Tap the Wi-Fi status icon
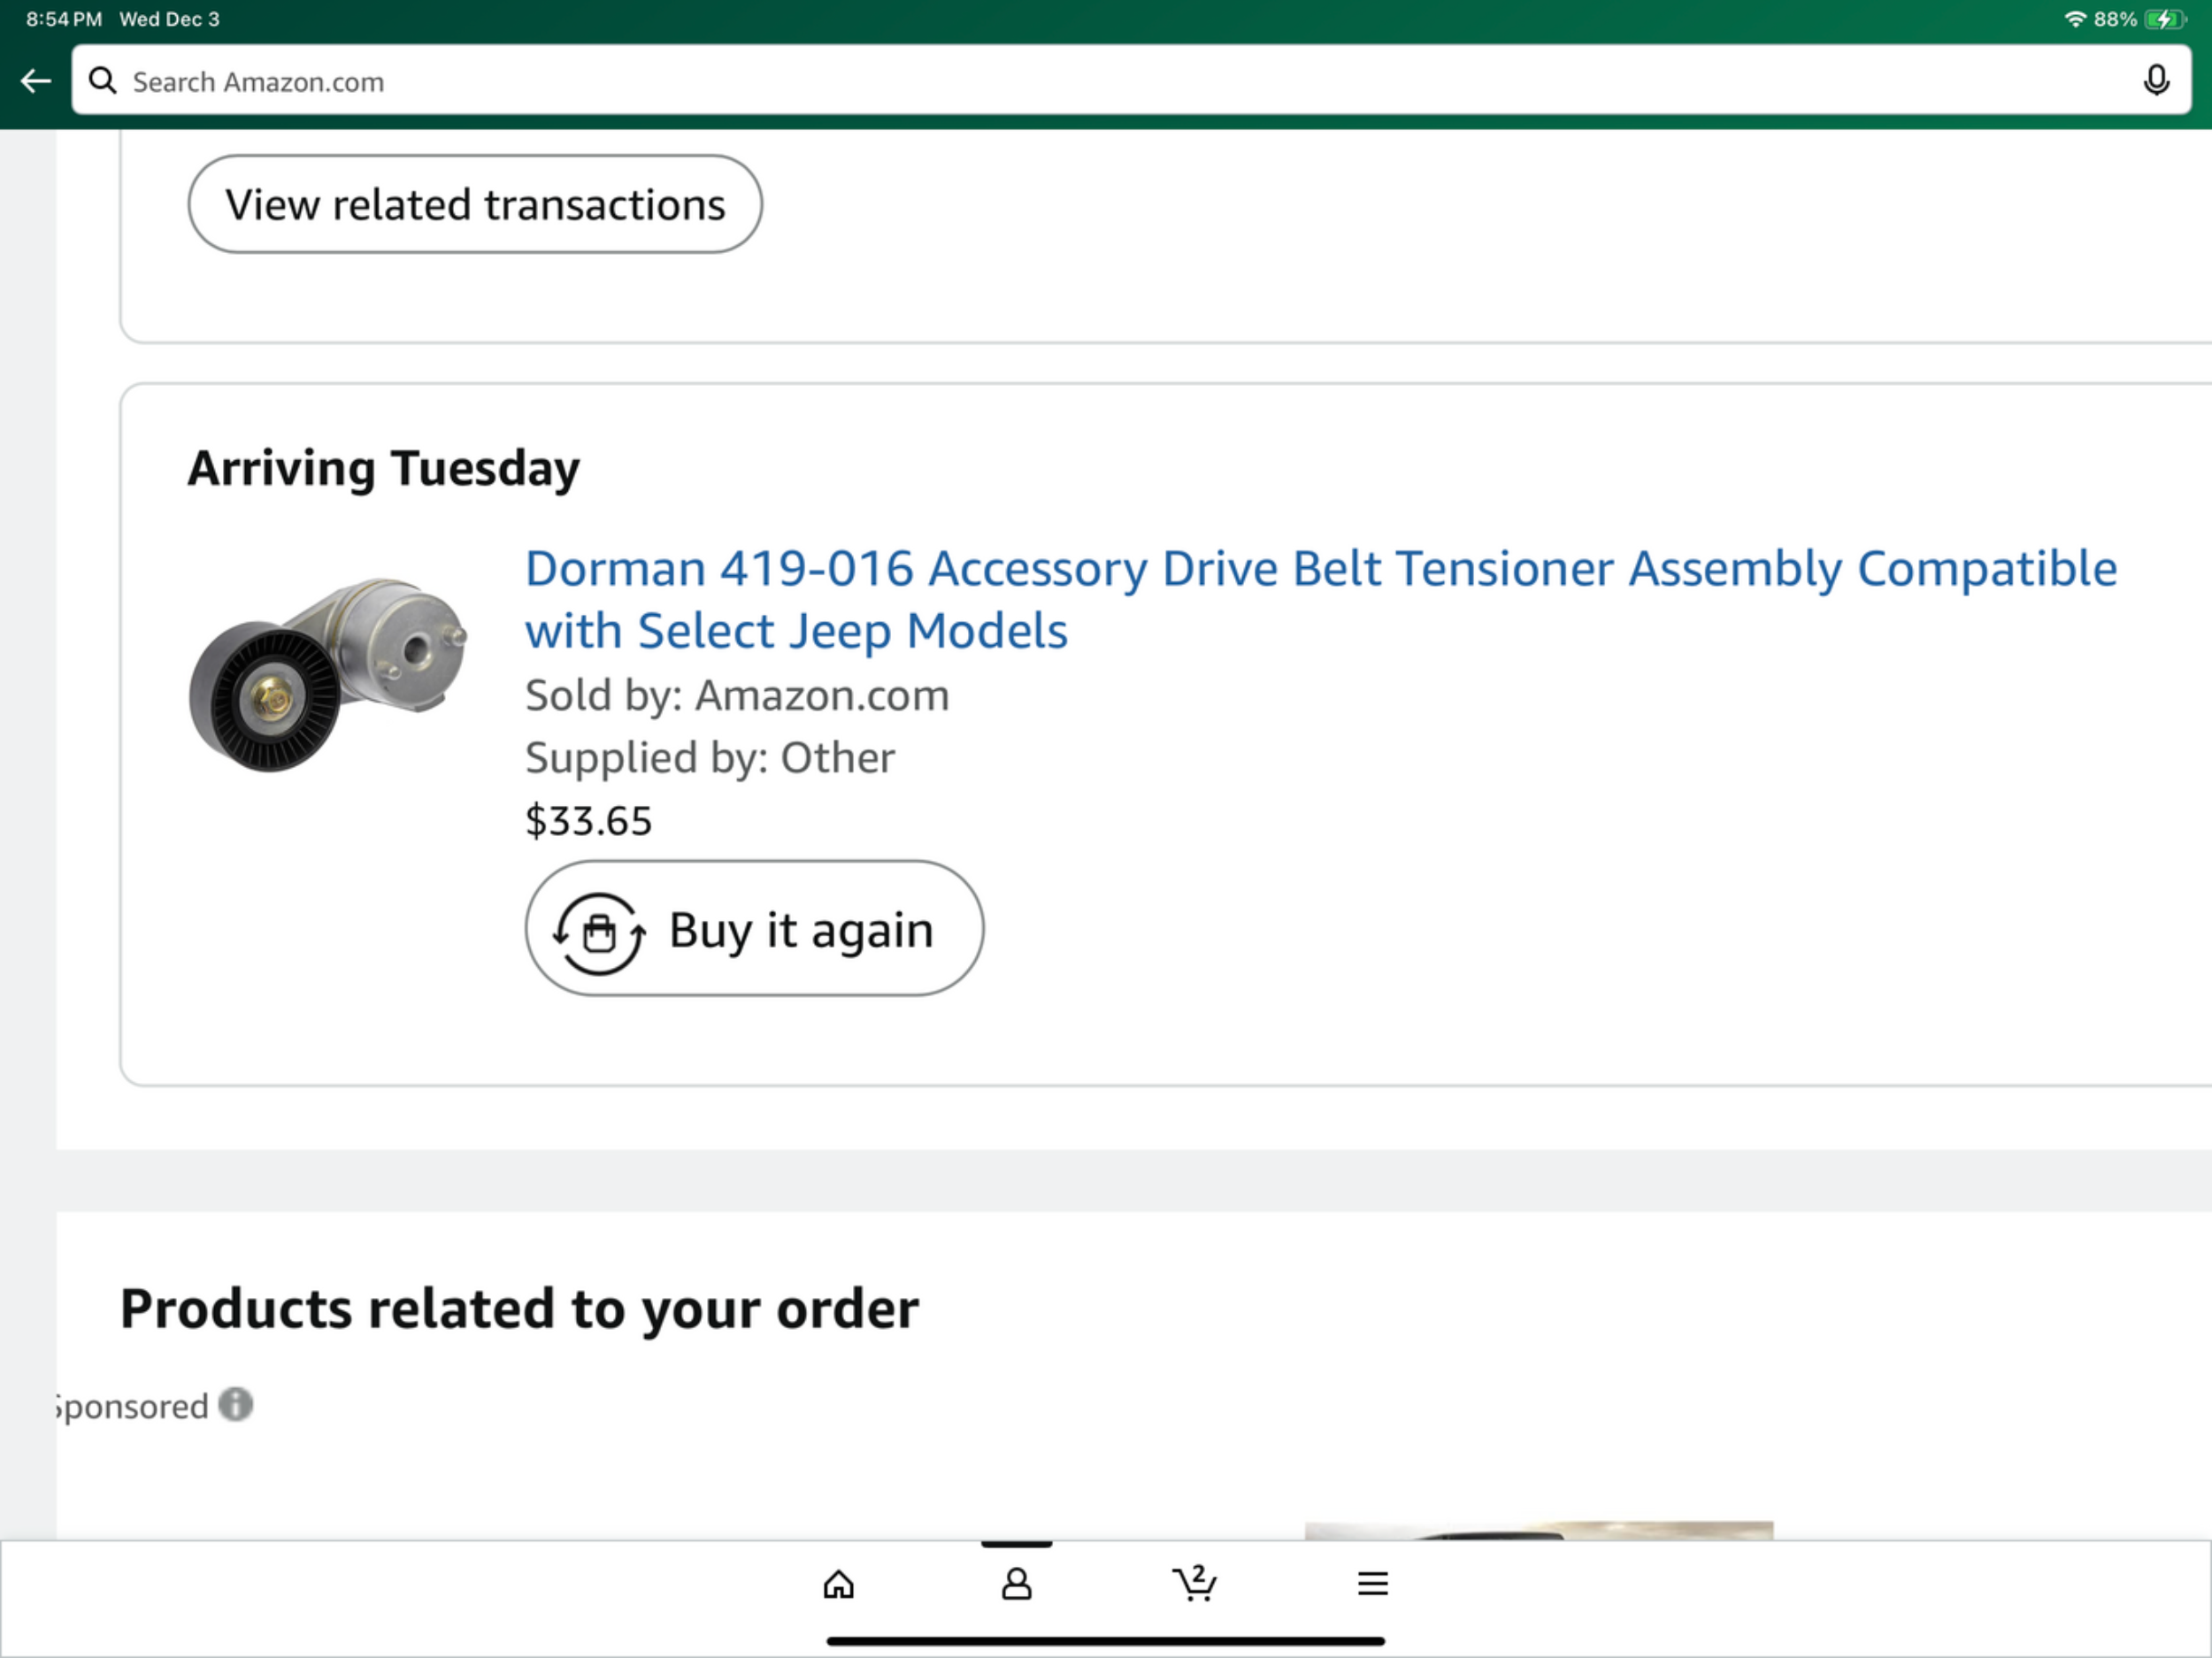 (x=2075, y=19)
